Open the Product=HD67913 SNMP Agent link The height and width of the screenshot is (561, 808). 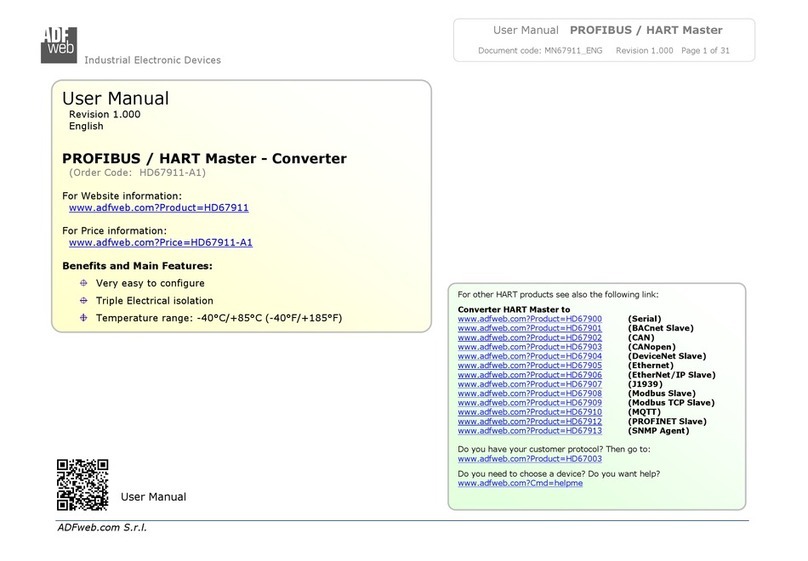pos(530,431)
